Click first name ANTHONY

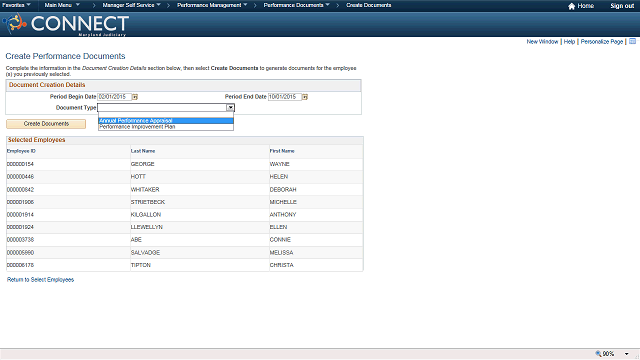tap(283, 215)
